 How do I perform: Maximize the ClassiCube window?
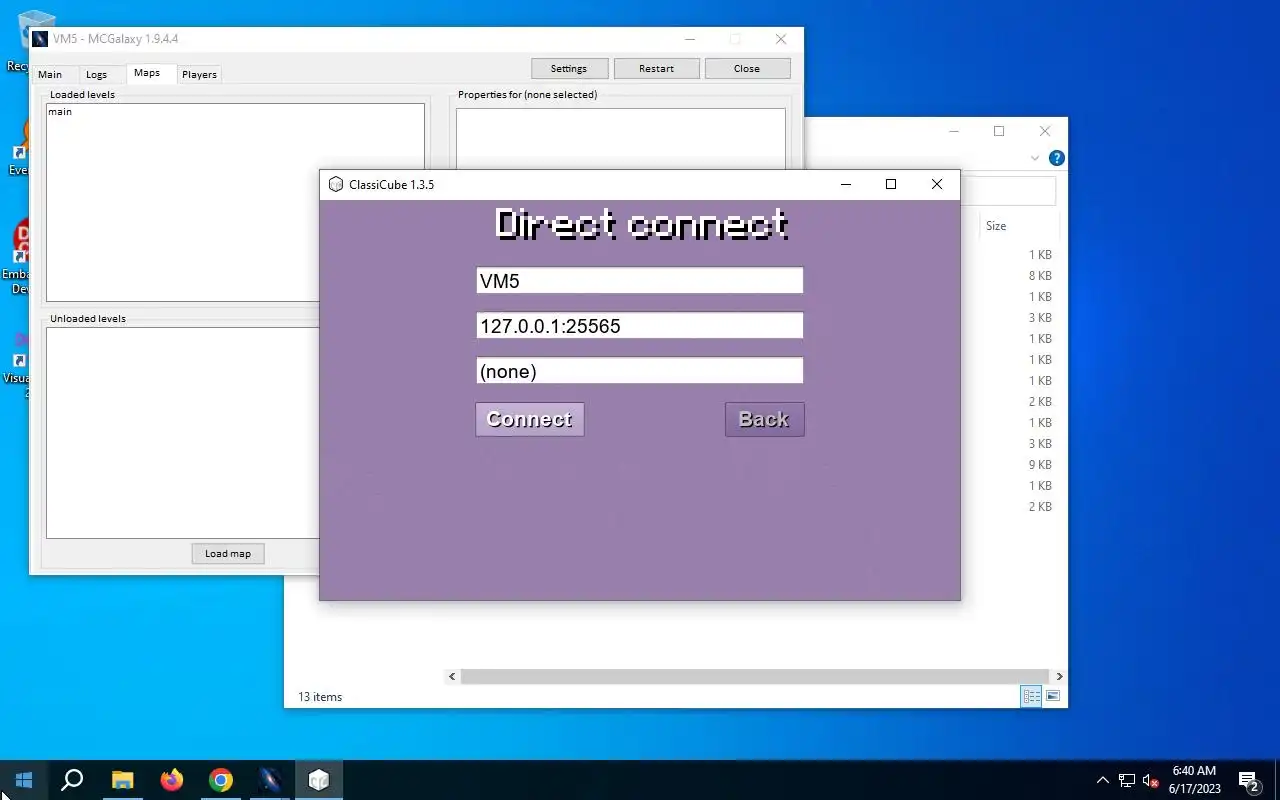[x=891, y=184]
